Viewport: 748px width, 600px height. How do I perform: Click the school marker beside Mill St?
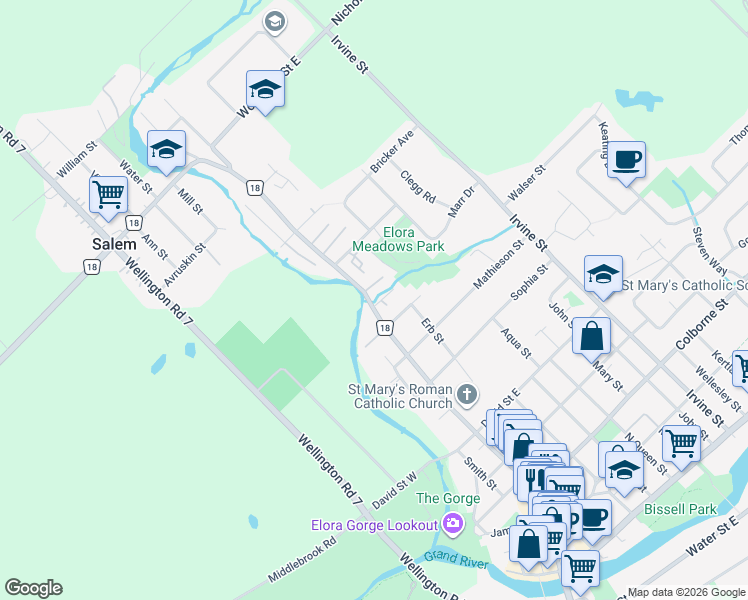tap(166, 150)
